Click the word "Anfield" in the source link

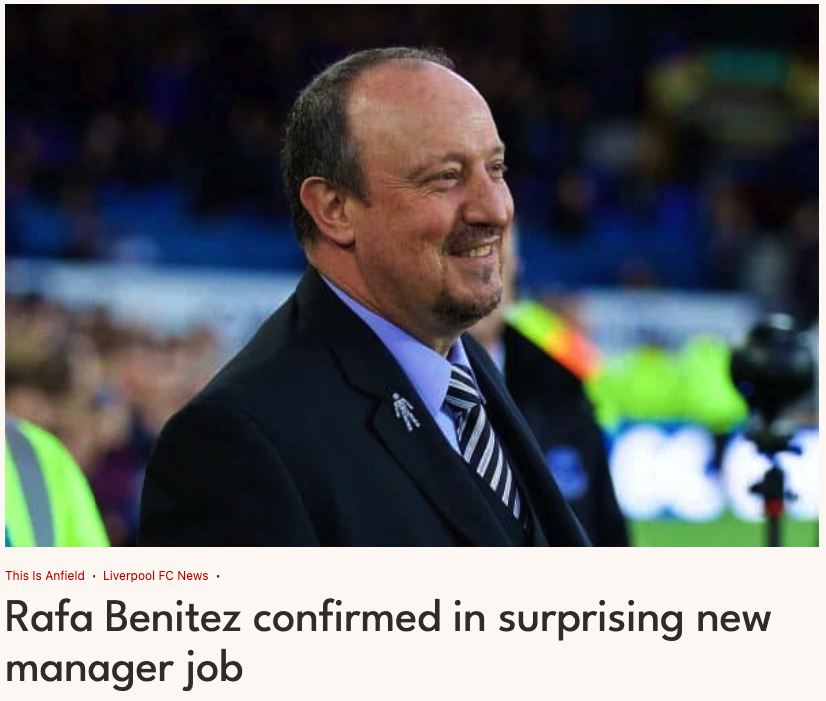63,576
